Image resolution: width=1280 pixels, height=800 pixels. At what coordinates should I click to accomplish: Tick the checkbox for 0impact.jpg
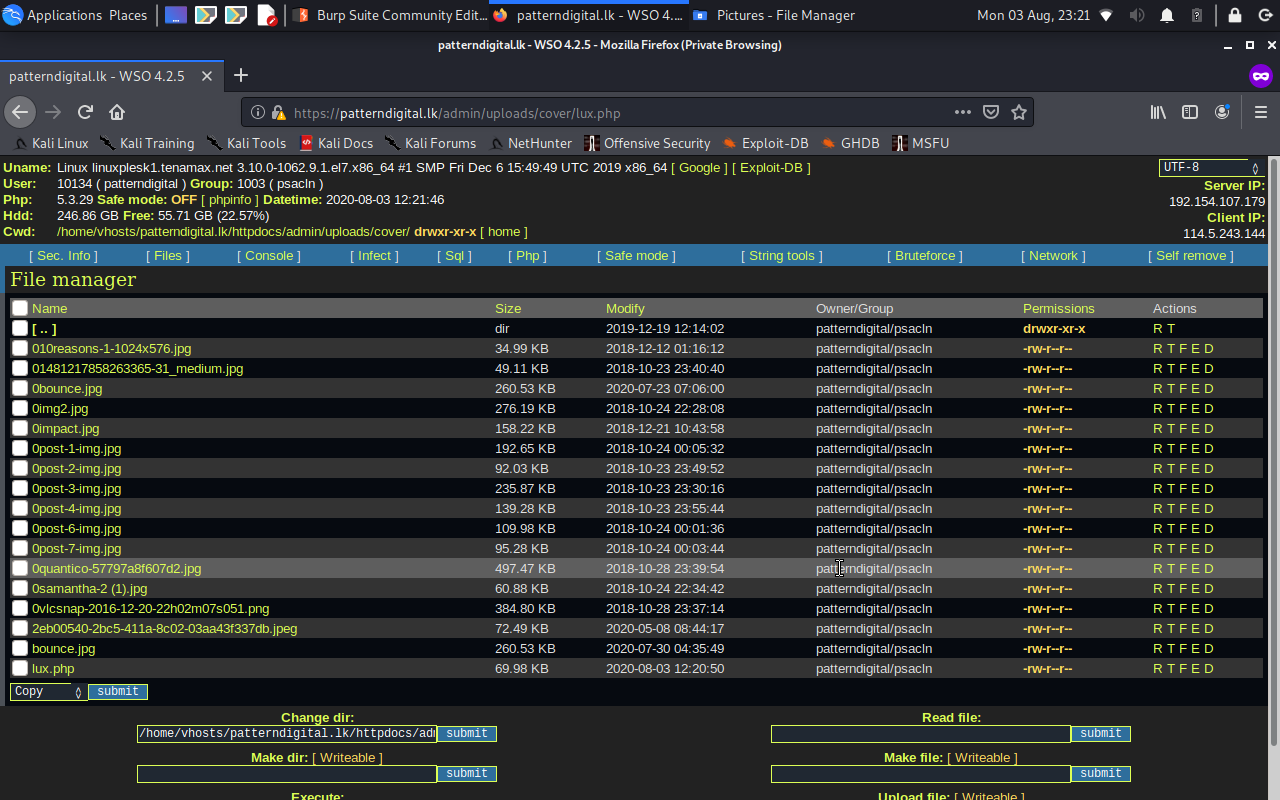[x=20, y=428]
